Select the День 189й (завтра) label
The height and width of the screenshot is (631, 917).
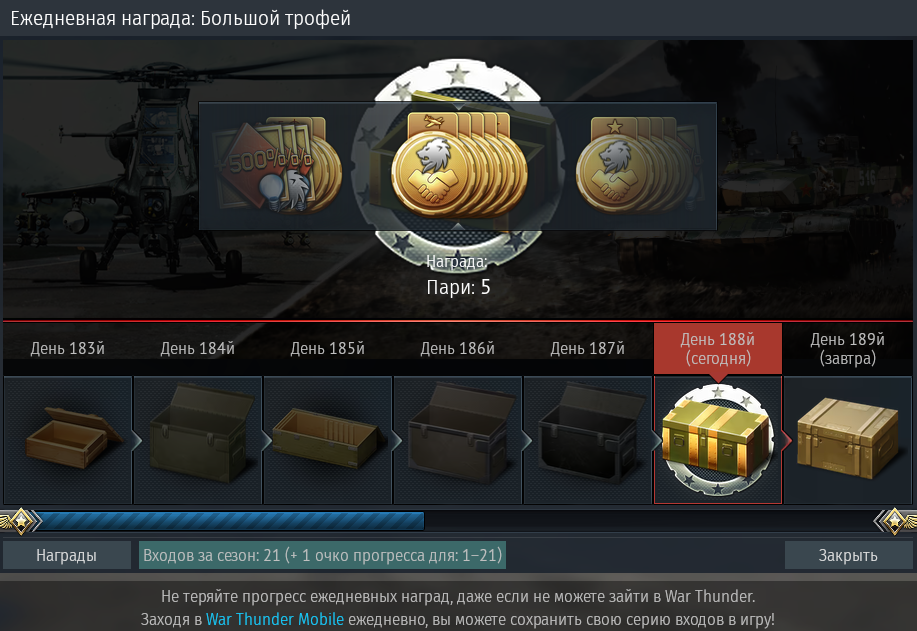point(847,349)
